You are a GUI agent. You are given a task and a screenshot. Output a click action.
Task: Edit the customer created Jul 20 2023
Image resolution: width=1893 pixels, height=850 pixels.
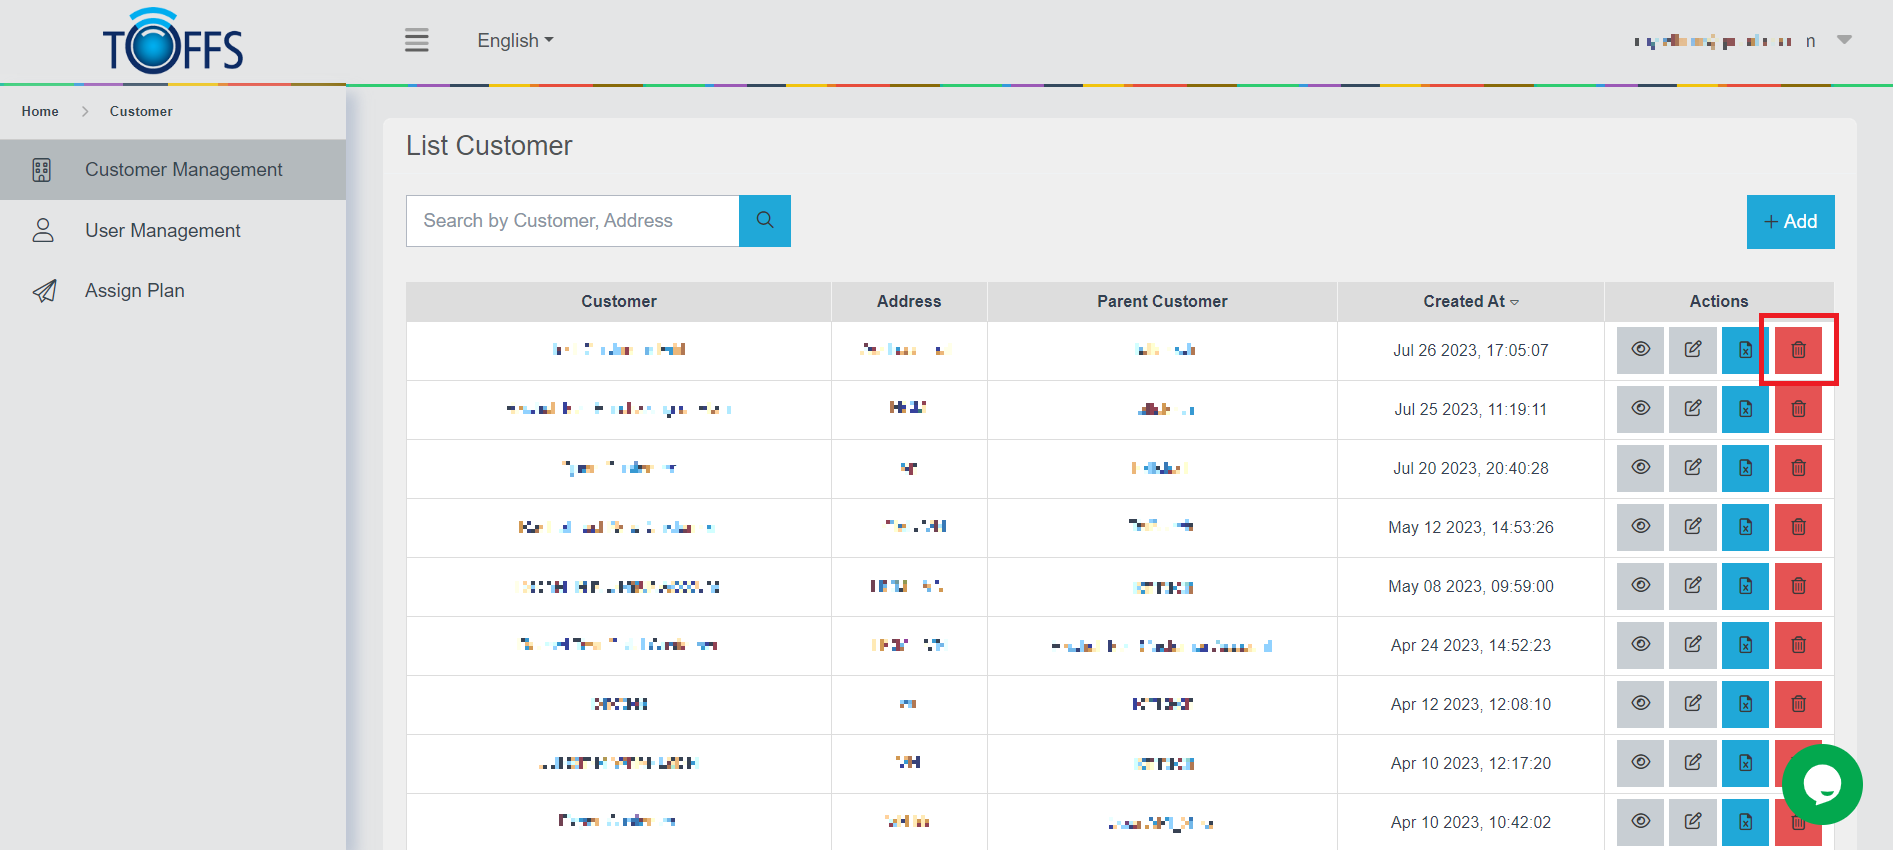click(x=1692, y=468)
